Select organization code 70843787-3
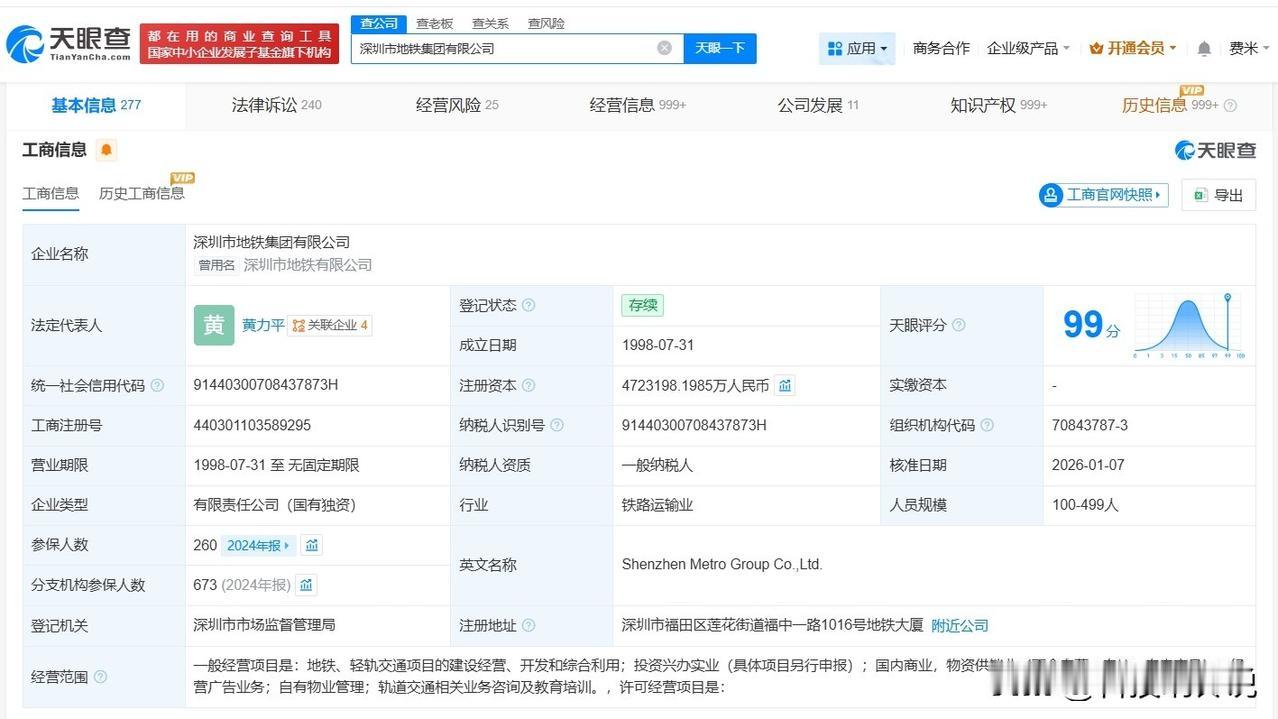Image resolution: width=1278 pixels, height=719 pixels. coord(1090,425)
